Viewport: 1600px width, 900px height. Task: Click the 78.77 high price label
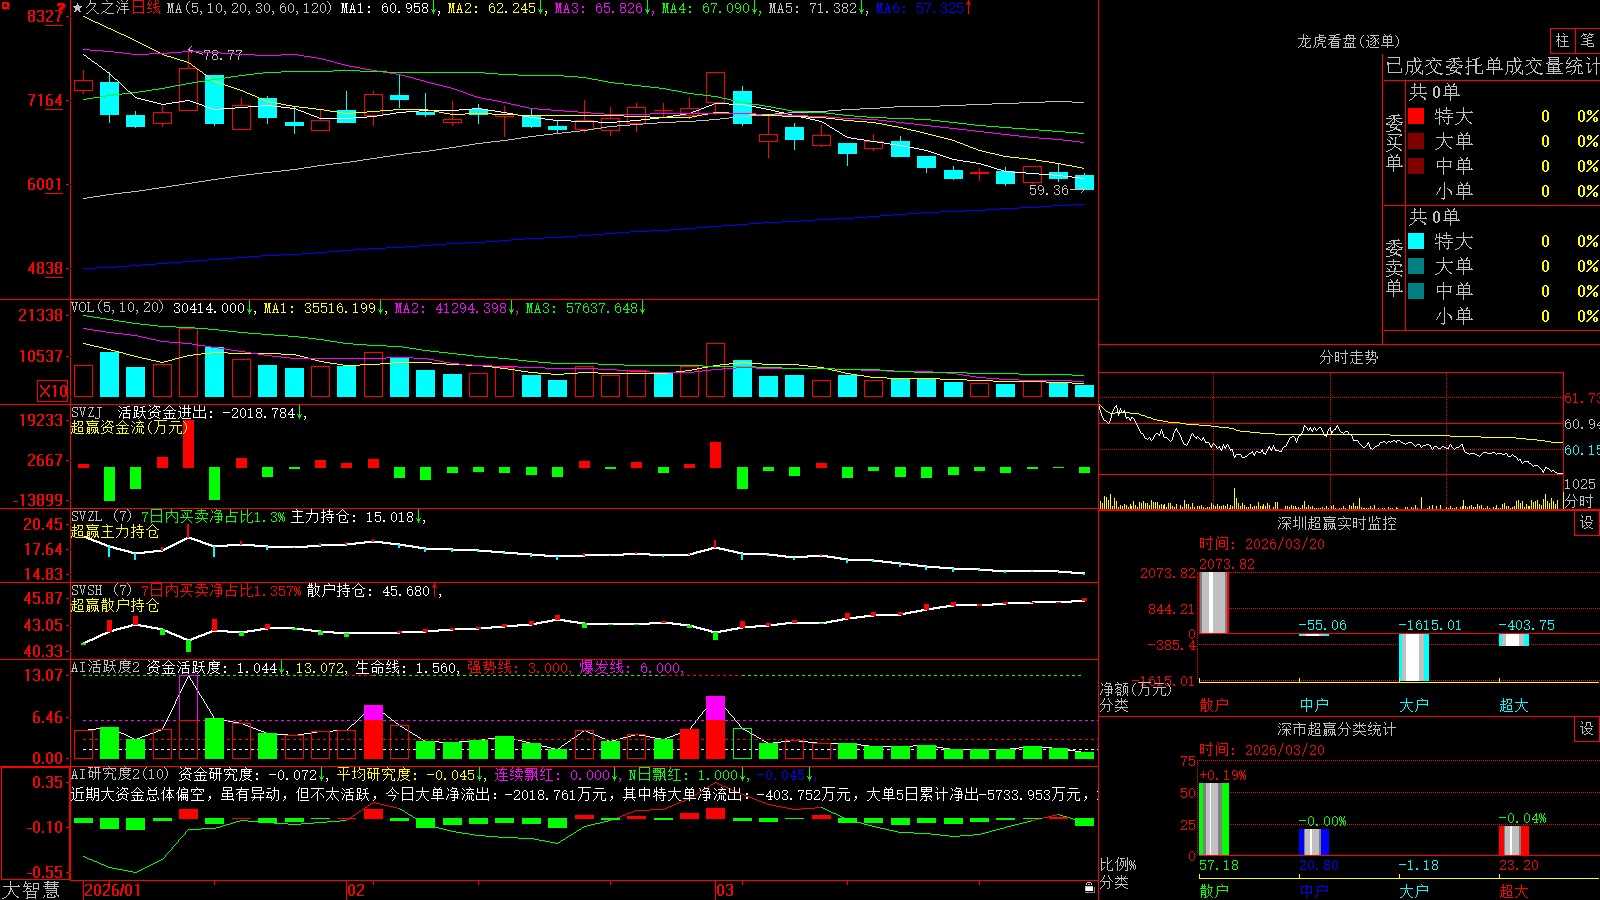[x=222, y=55]
